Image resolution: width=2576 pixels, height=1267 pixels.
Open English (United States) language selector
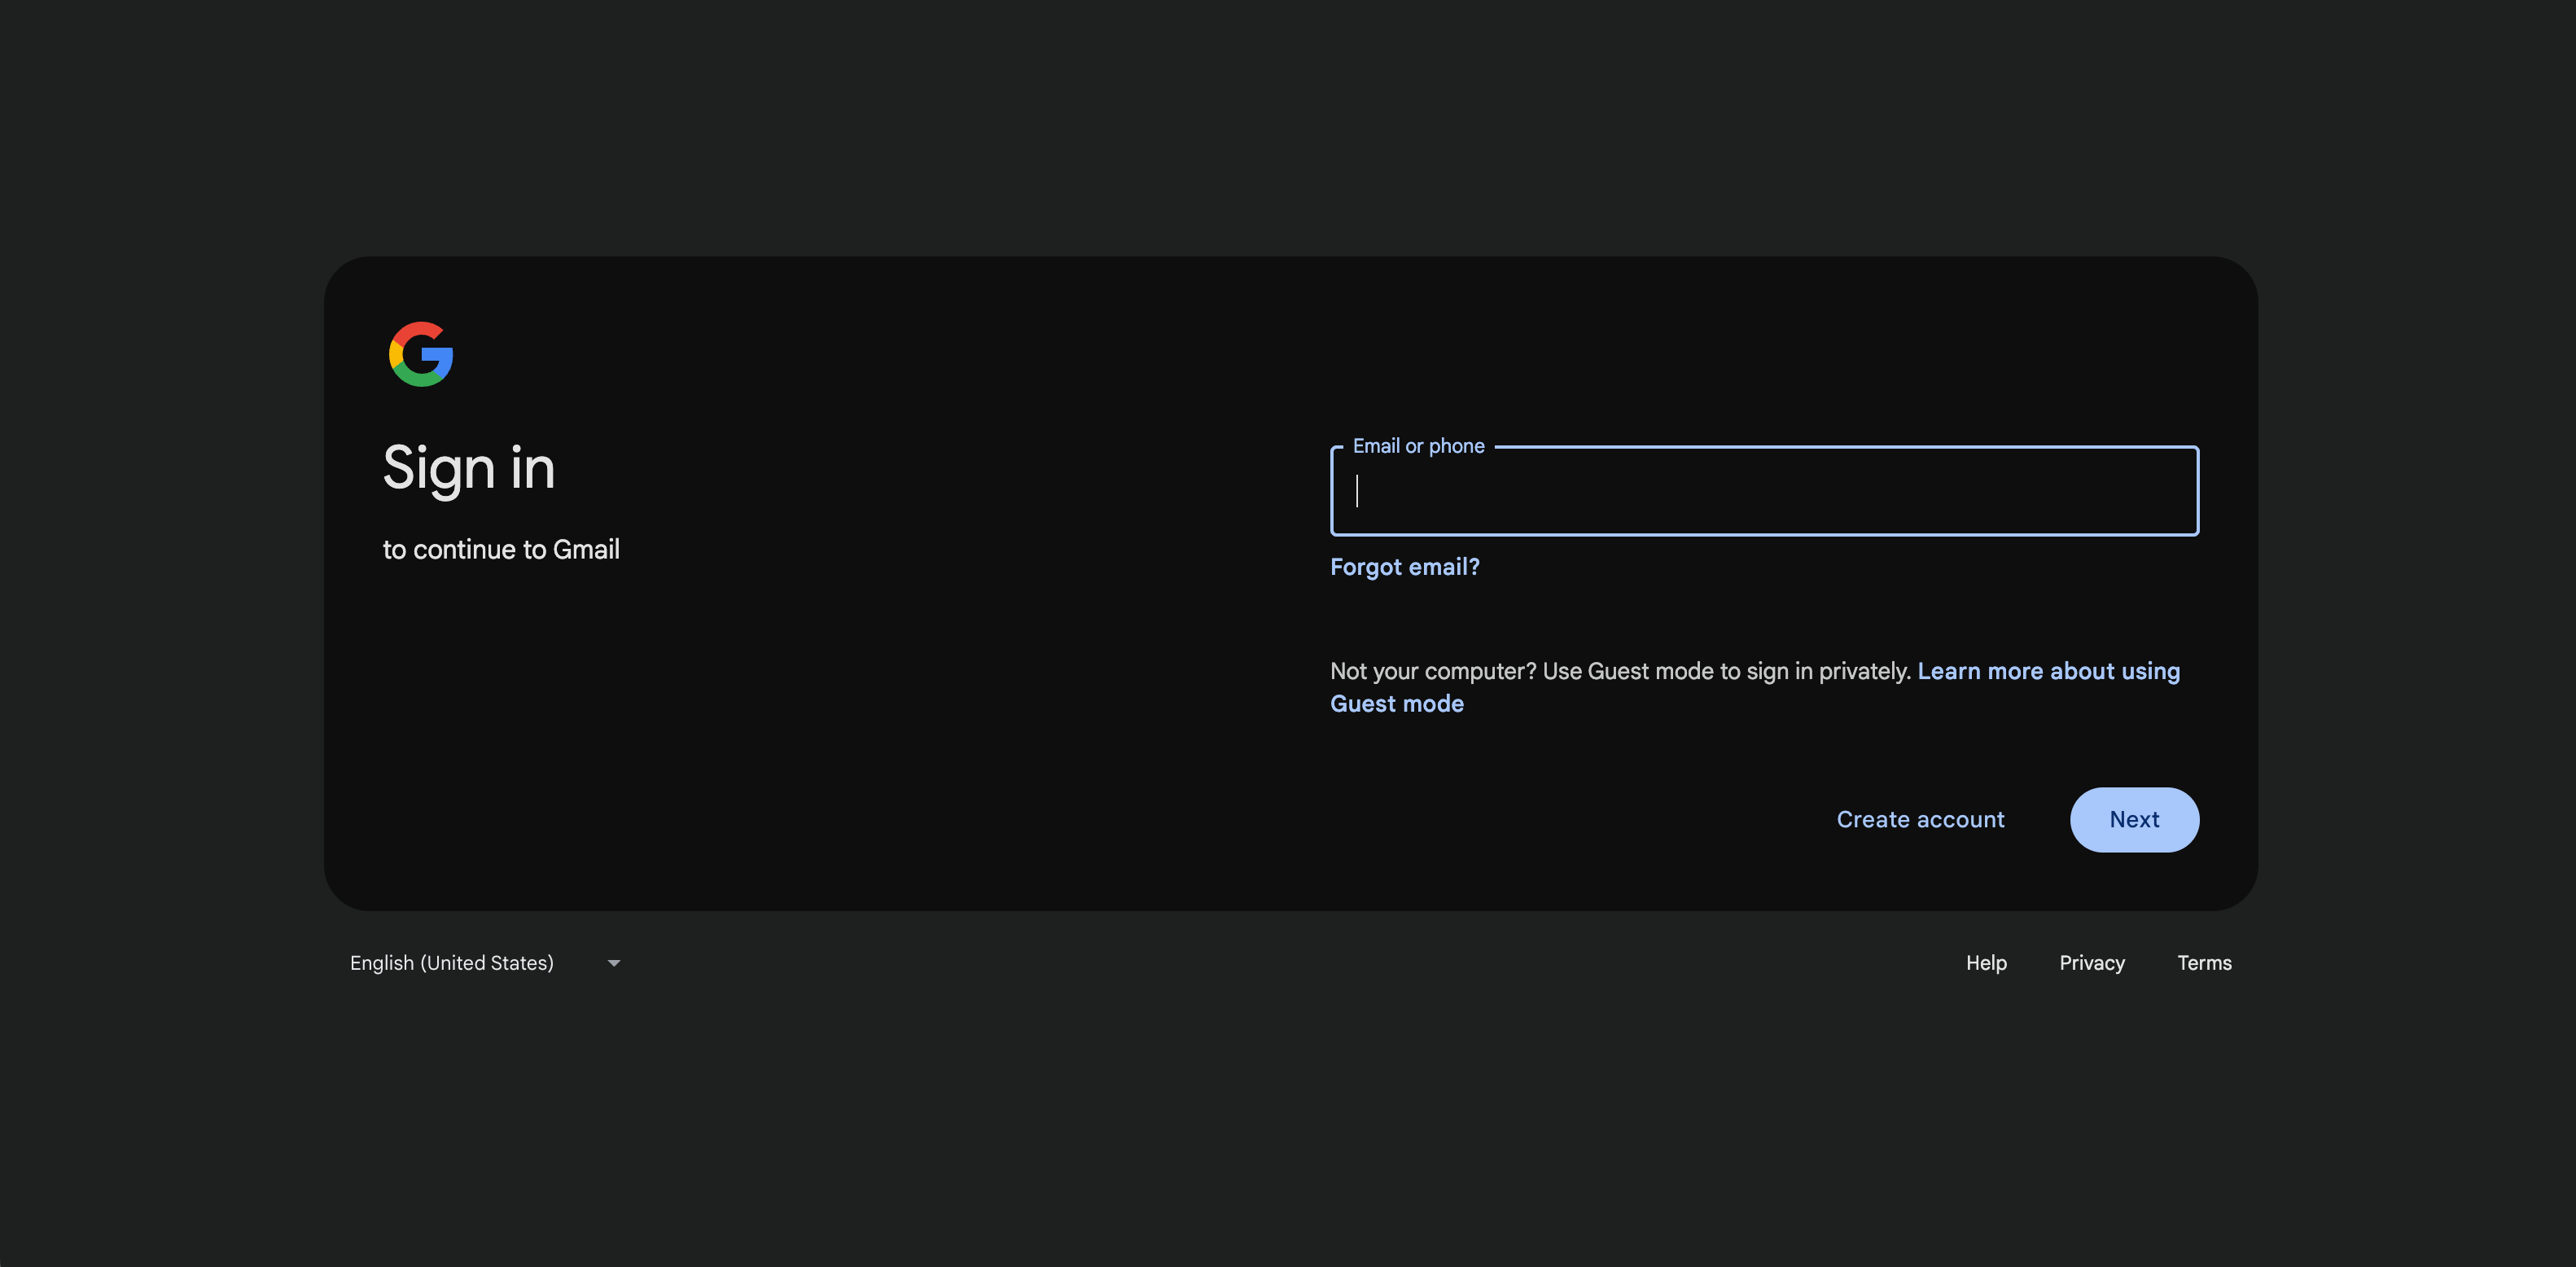pos(452,963)
